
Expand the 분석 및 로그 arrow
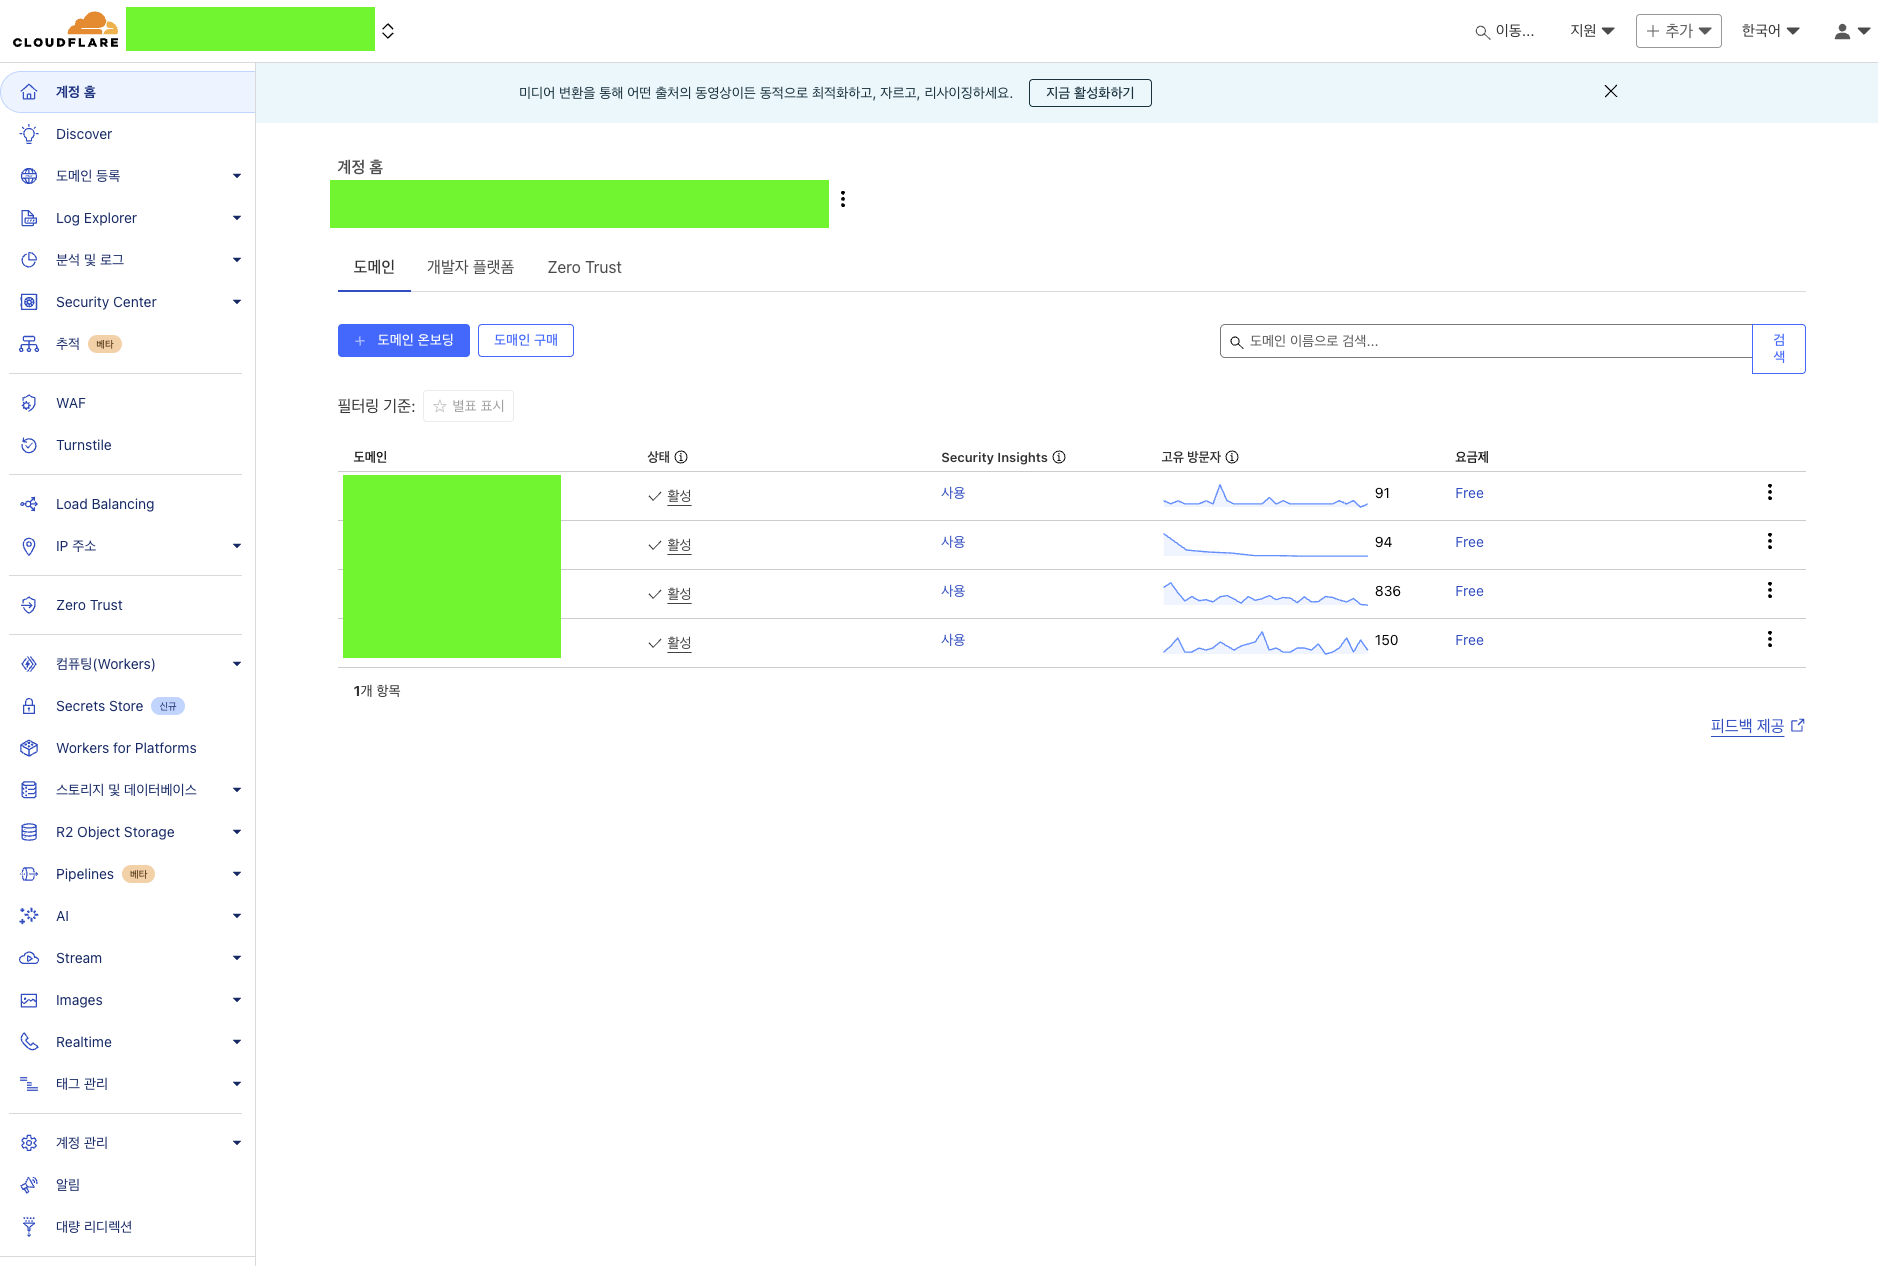pyautogui.click(x=237, y=260)
